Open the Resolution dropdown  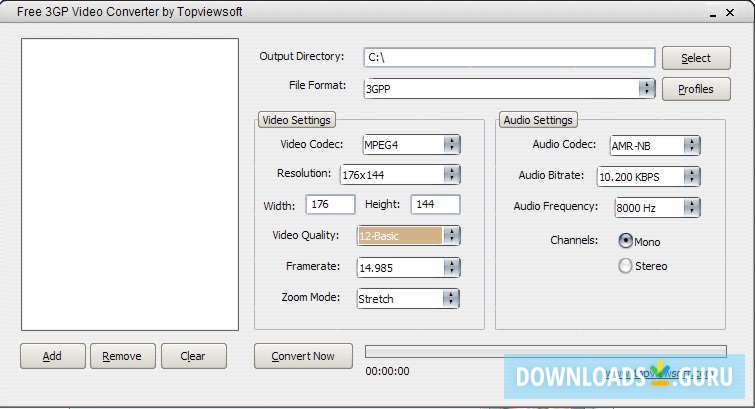400,175
